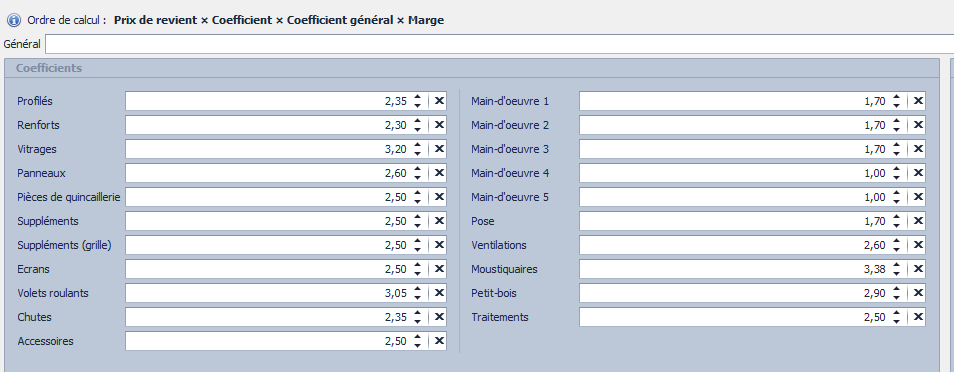Clear the Panneaux coefficient with its X

pos(439,173)
